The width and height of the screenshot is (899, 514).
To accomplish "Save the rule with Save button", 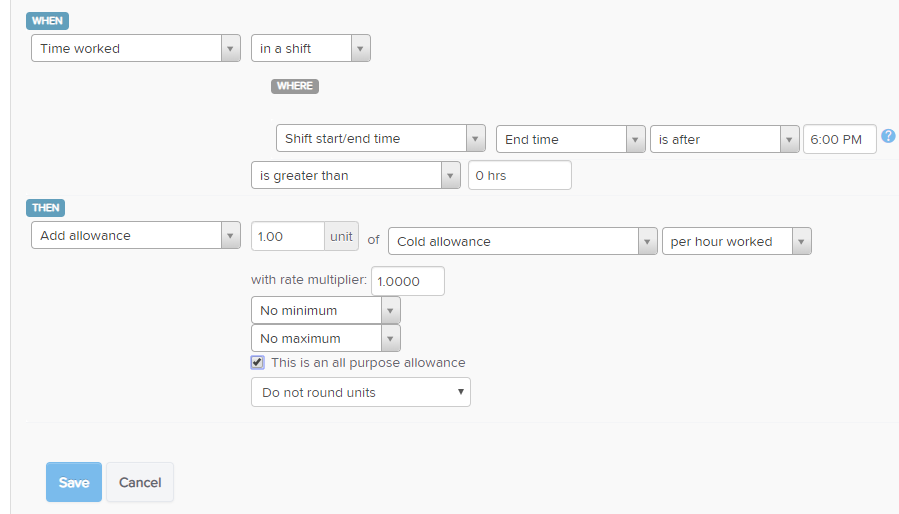I will (x=74, y=482).
